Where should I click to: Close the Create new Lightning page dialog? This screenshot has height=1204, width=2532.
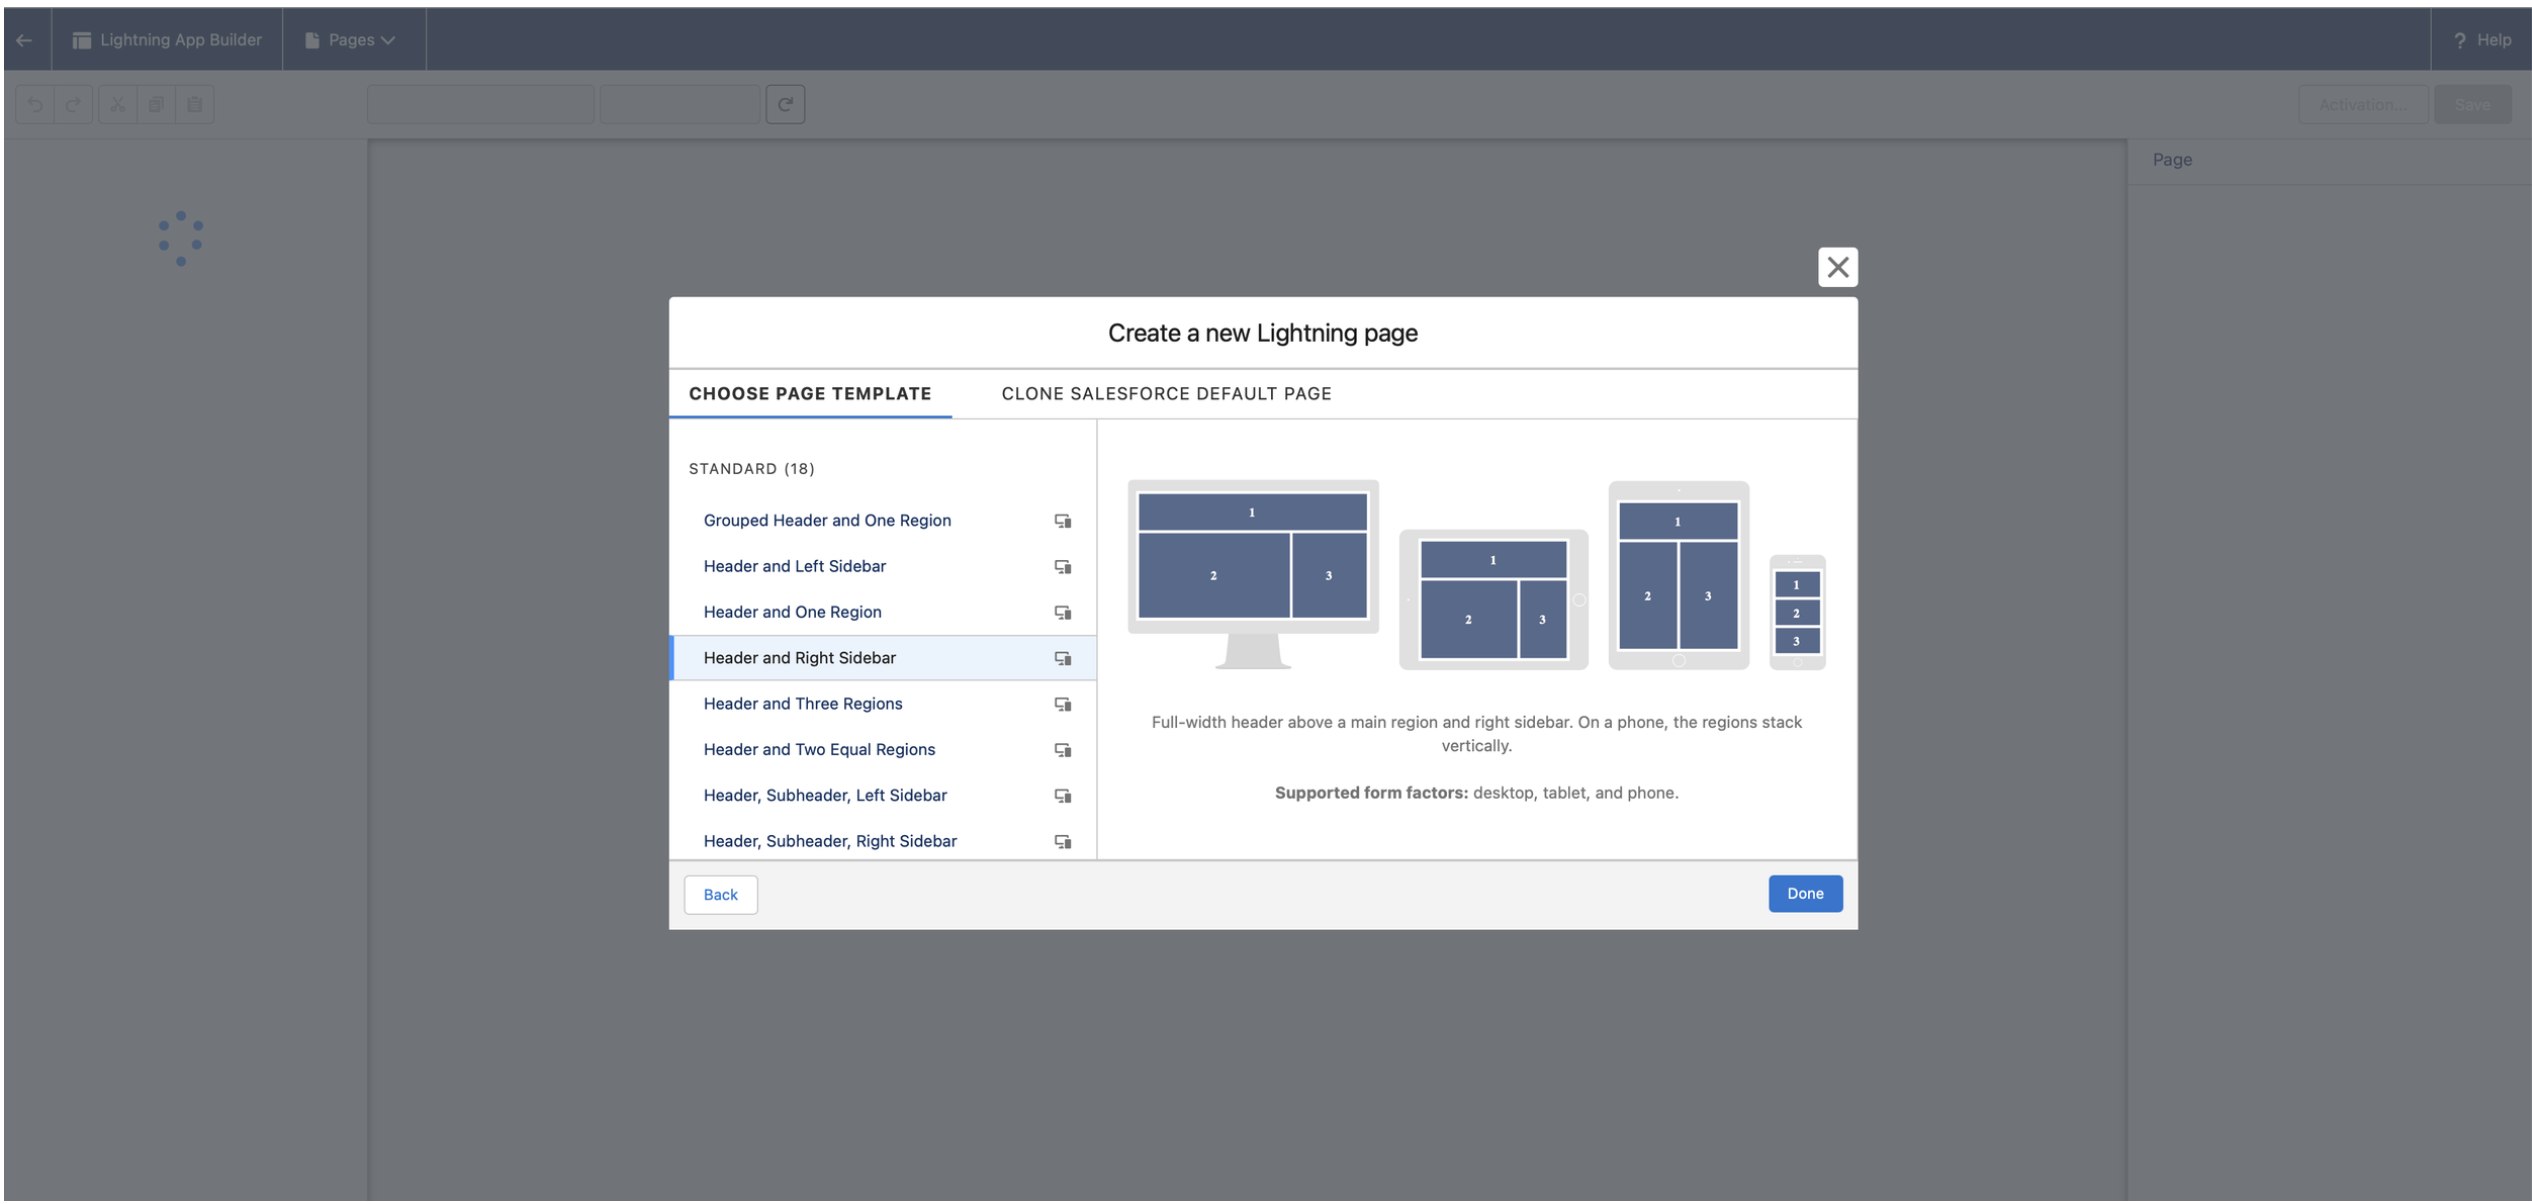click(x=1837, y=267)
